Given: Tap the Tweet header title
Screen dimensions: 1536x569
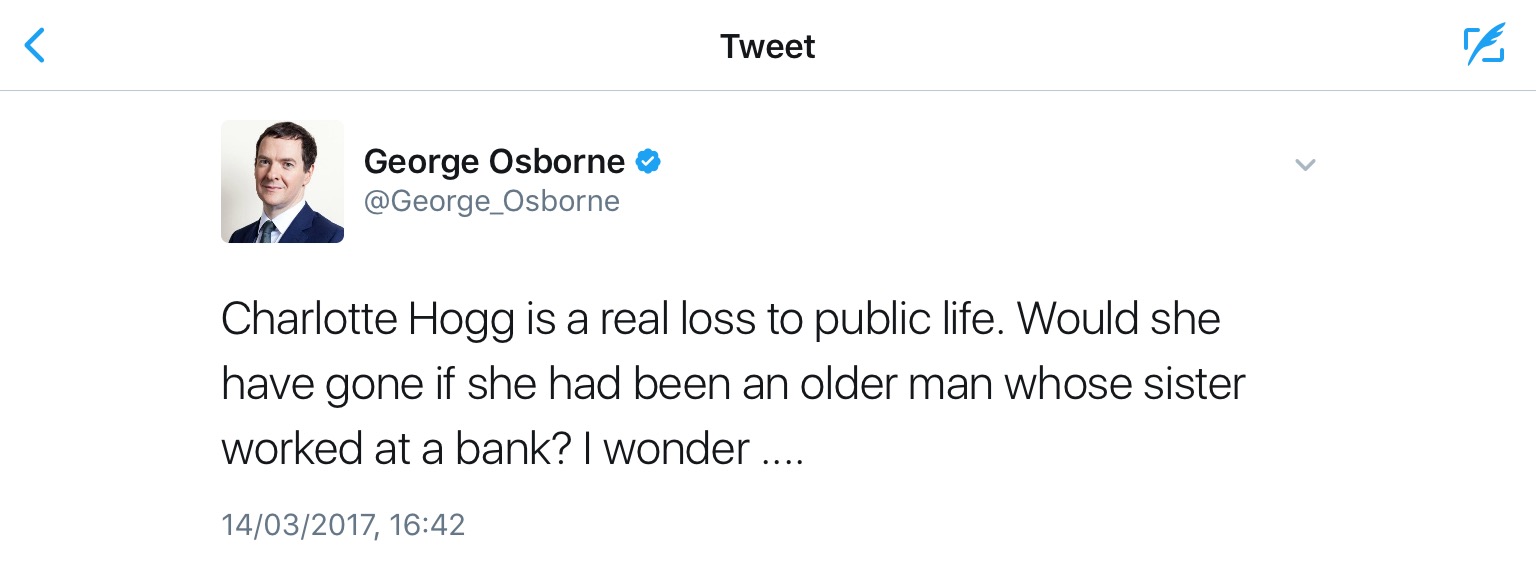Looking at the screenshot, I should (767, 46).
